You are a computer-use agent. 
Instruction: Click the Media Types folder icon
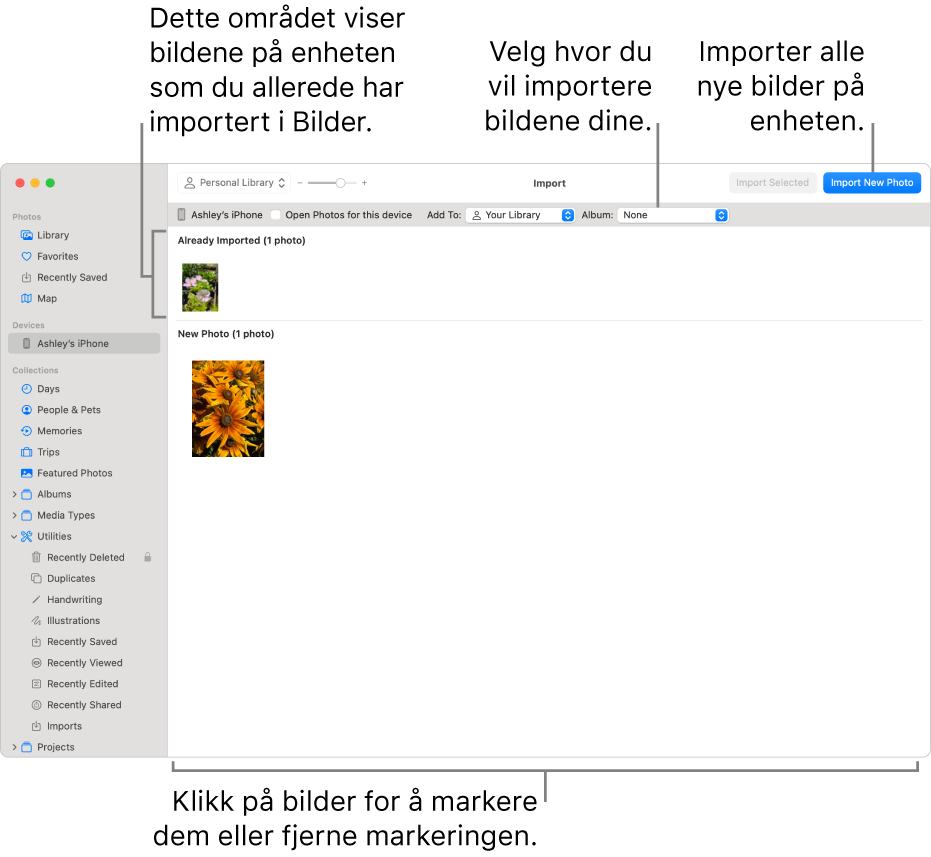tap(27, 516)
